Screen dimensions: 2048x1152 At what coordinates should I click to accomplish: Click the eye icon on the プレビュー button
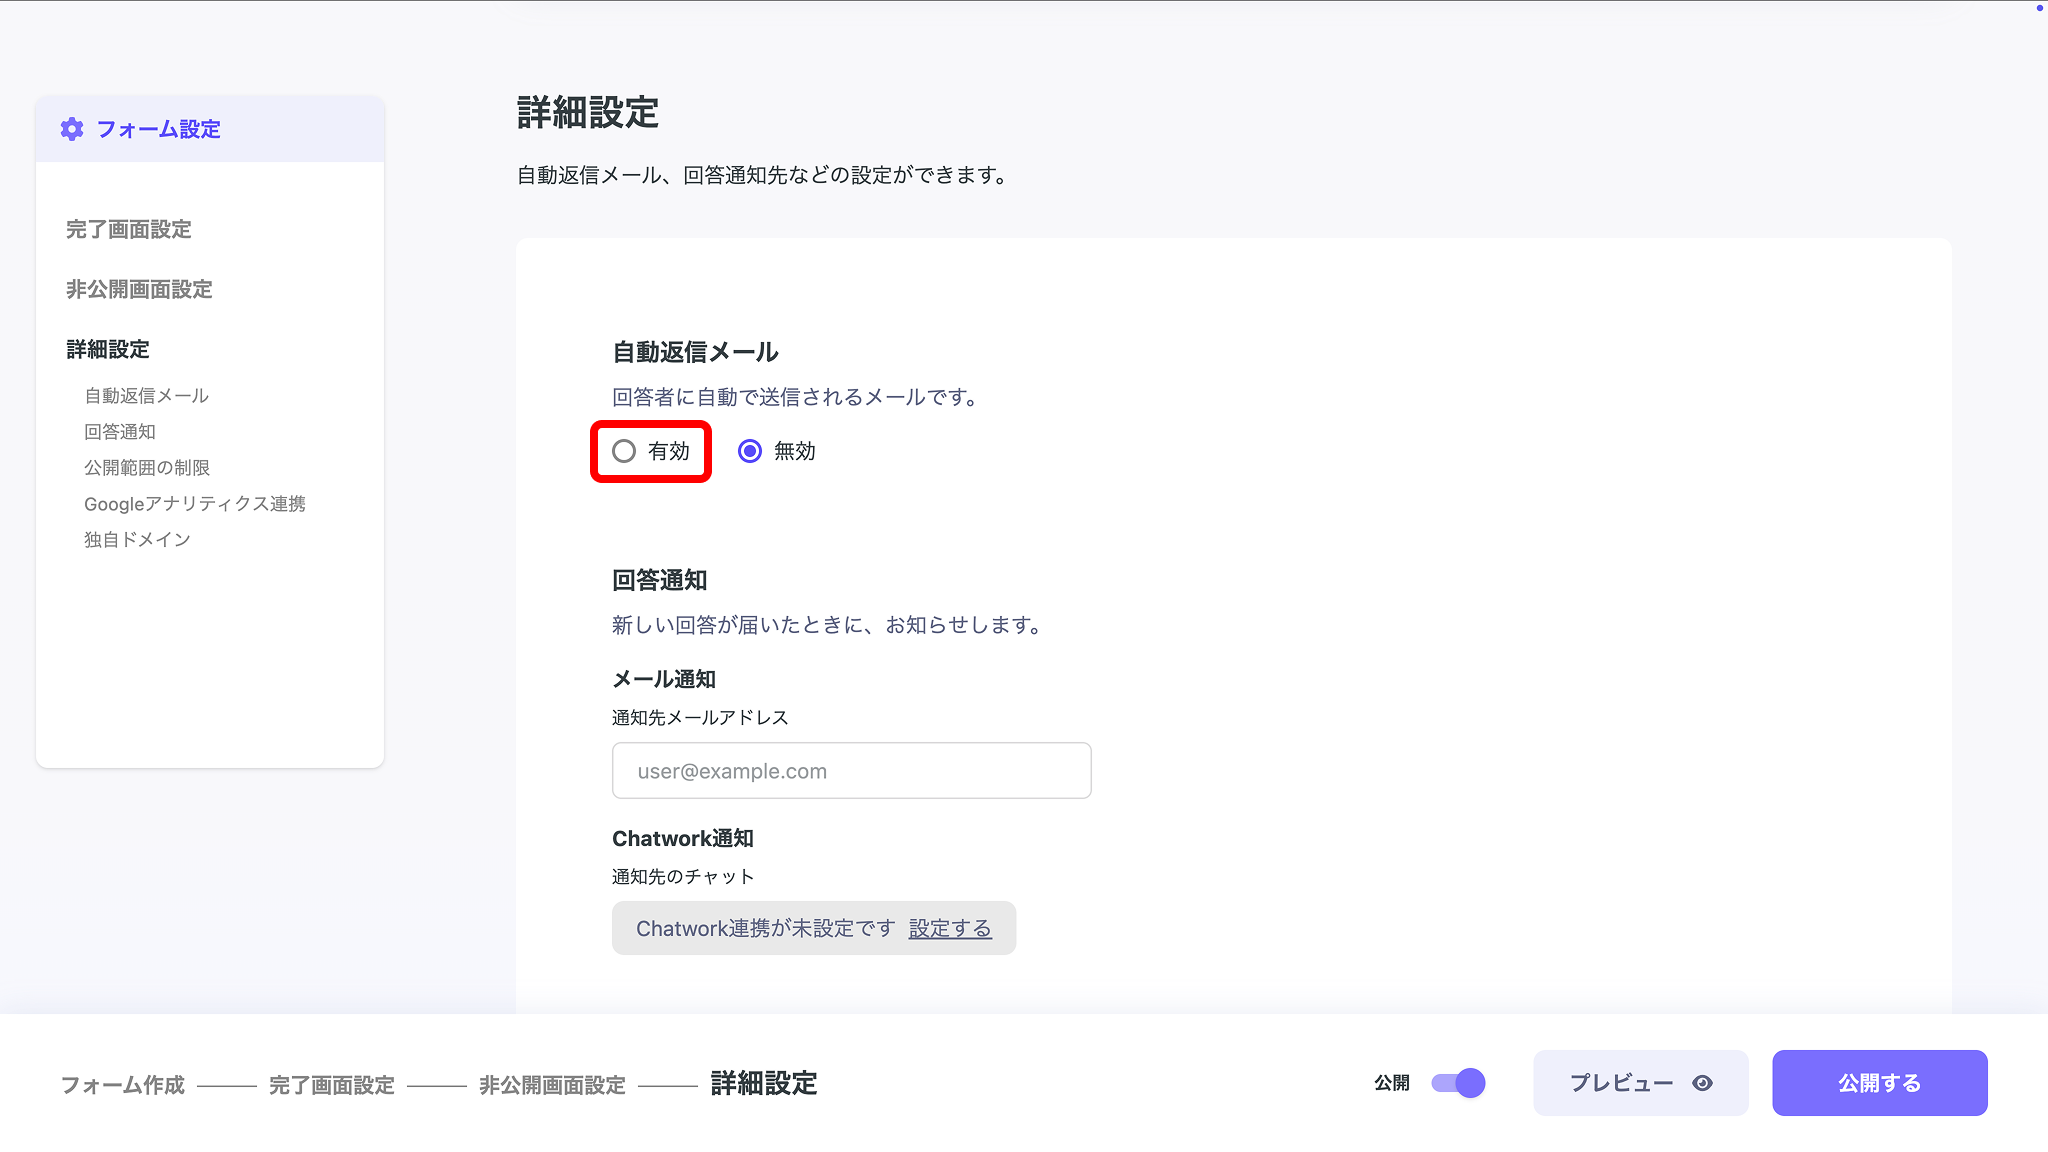coord(1702,1082)
